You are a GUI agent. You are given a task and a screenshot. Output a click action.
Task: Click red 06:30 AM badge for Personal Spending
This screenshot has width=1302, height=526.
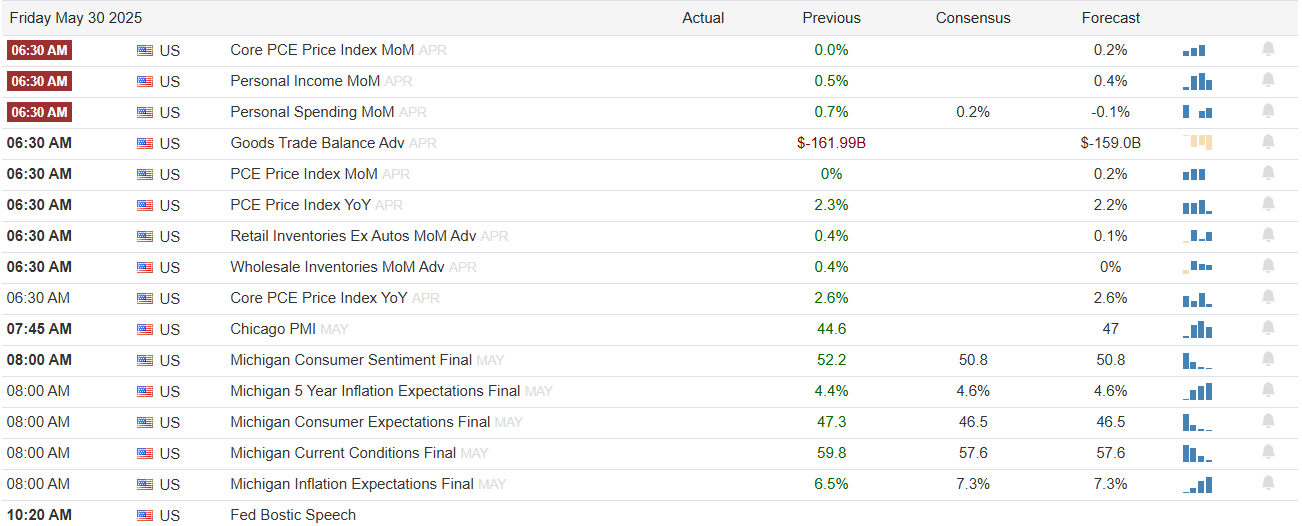(39, 112)
